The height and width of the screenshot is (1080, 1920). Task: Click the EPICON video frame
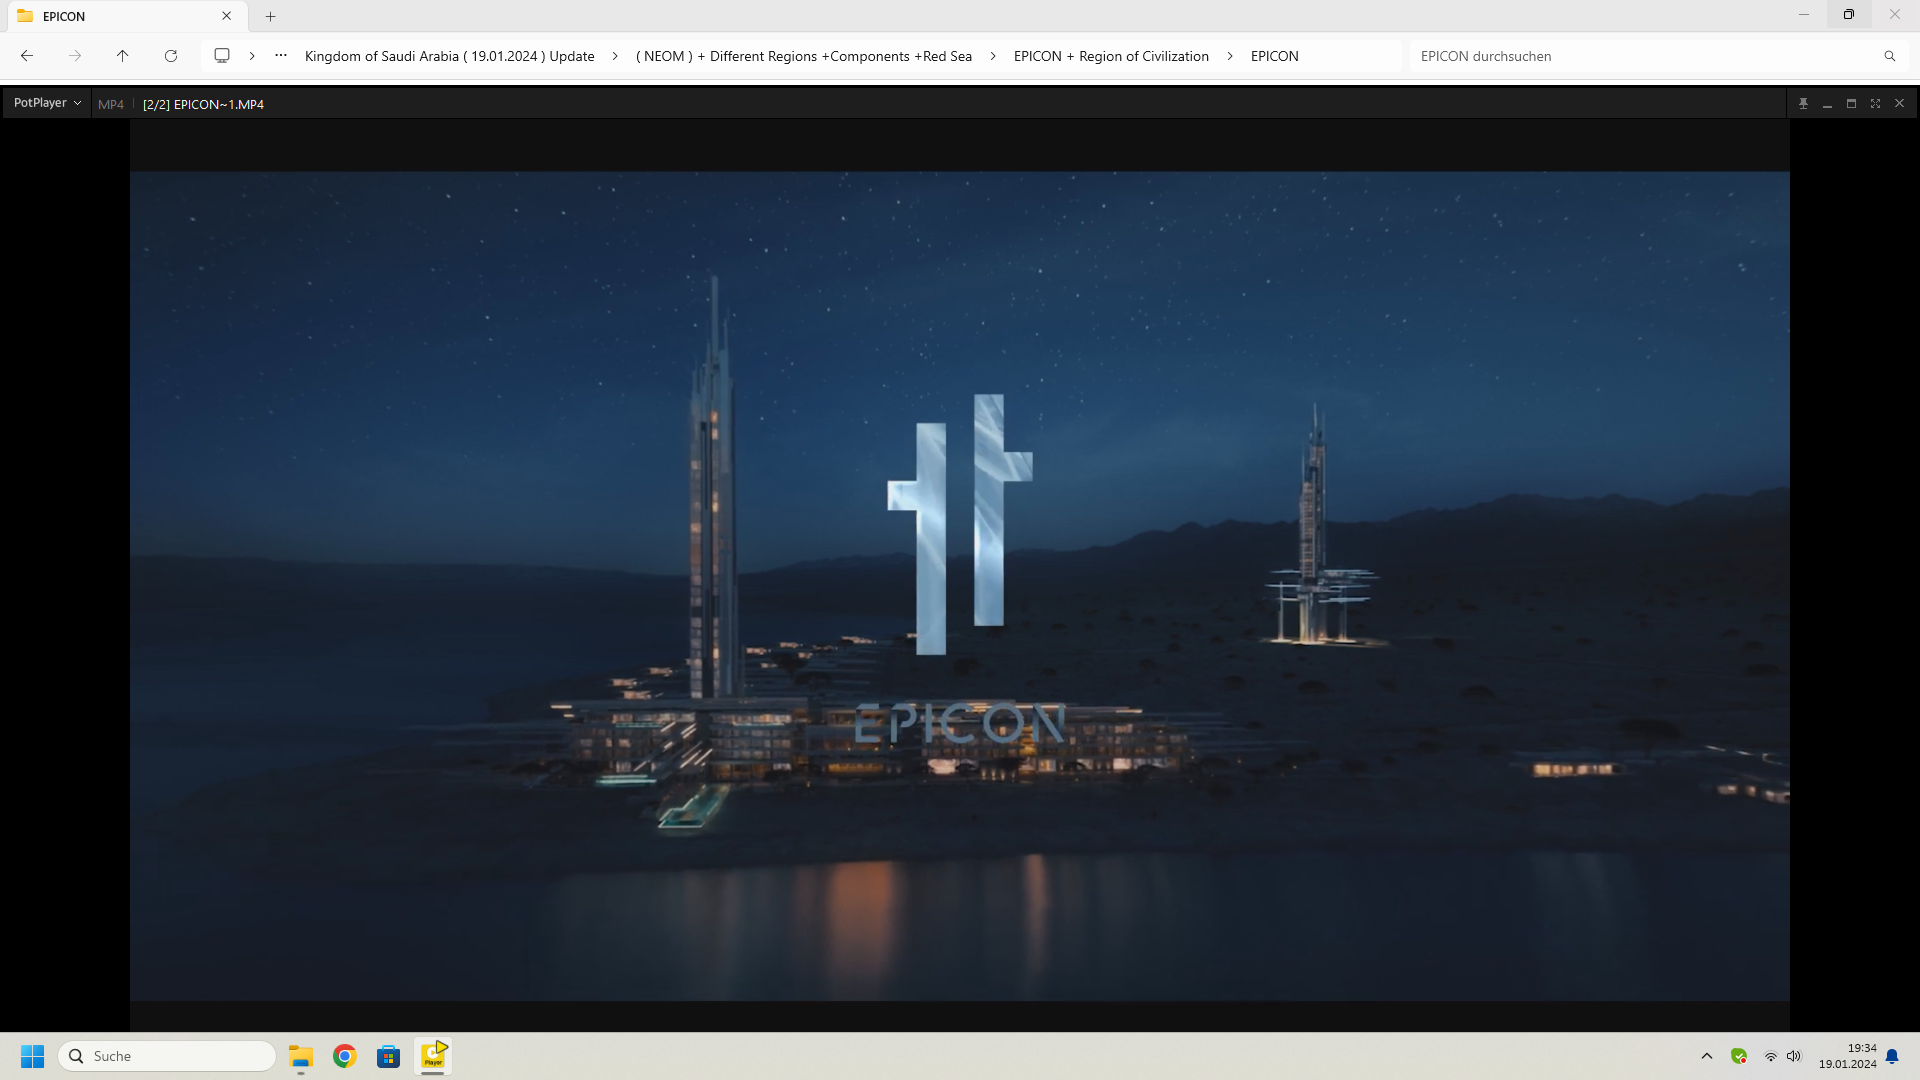pyautogui.click(x=960, y=586)
